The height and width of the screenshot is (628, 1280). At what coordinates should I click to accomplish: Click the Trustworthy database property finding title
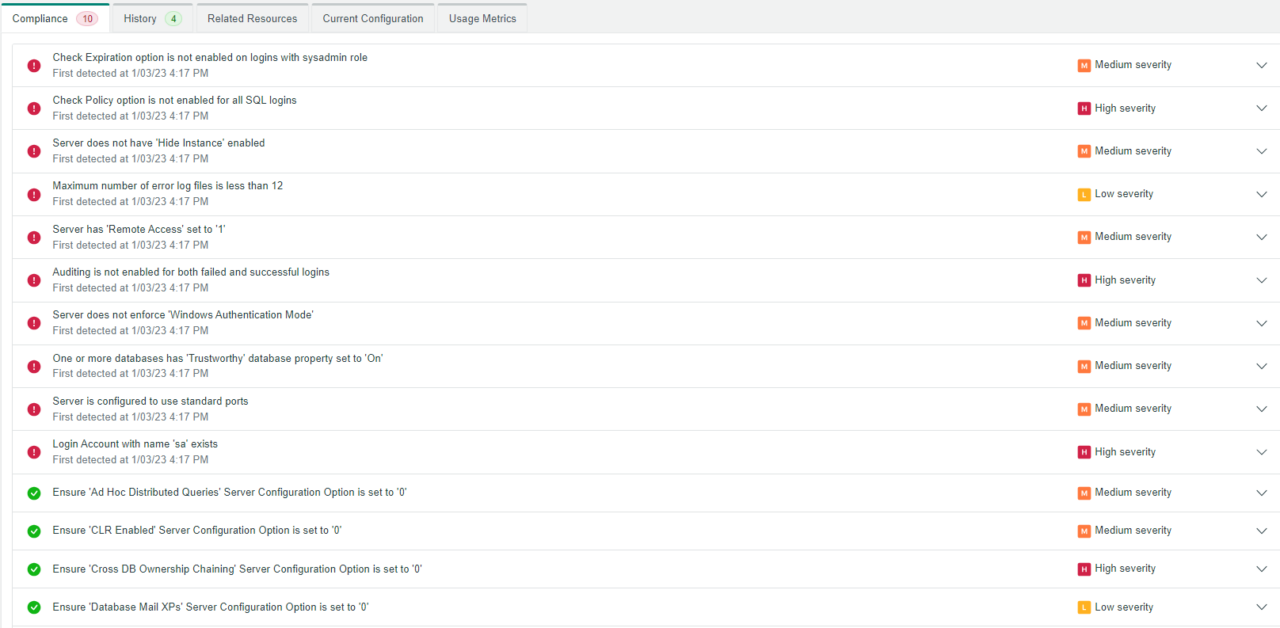tap(219, 357)
